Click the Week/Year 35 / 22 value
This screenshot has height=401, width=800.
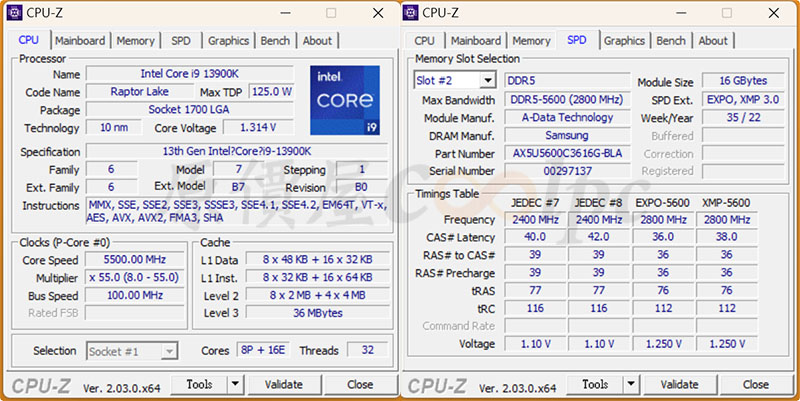(x=743, y=118)
